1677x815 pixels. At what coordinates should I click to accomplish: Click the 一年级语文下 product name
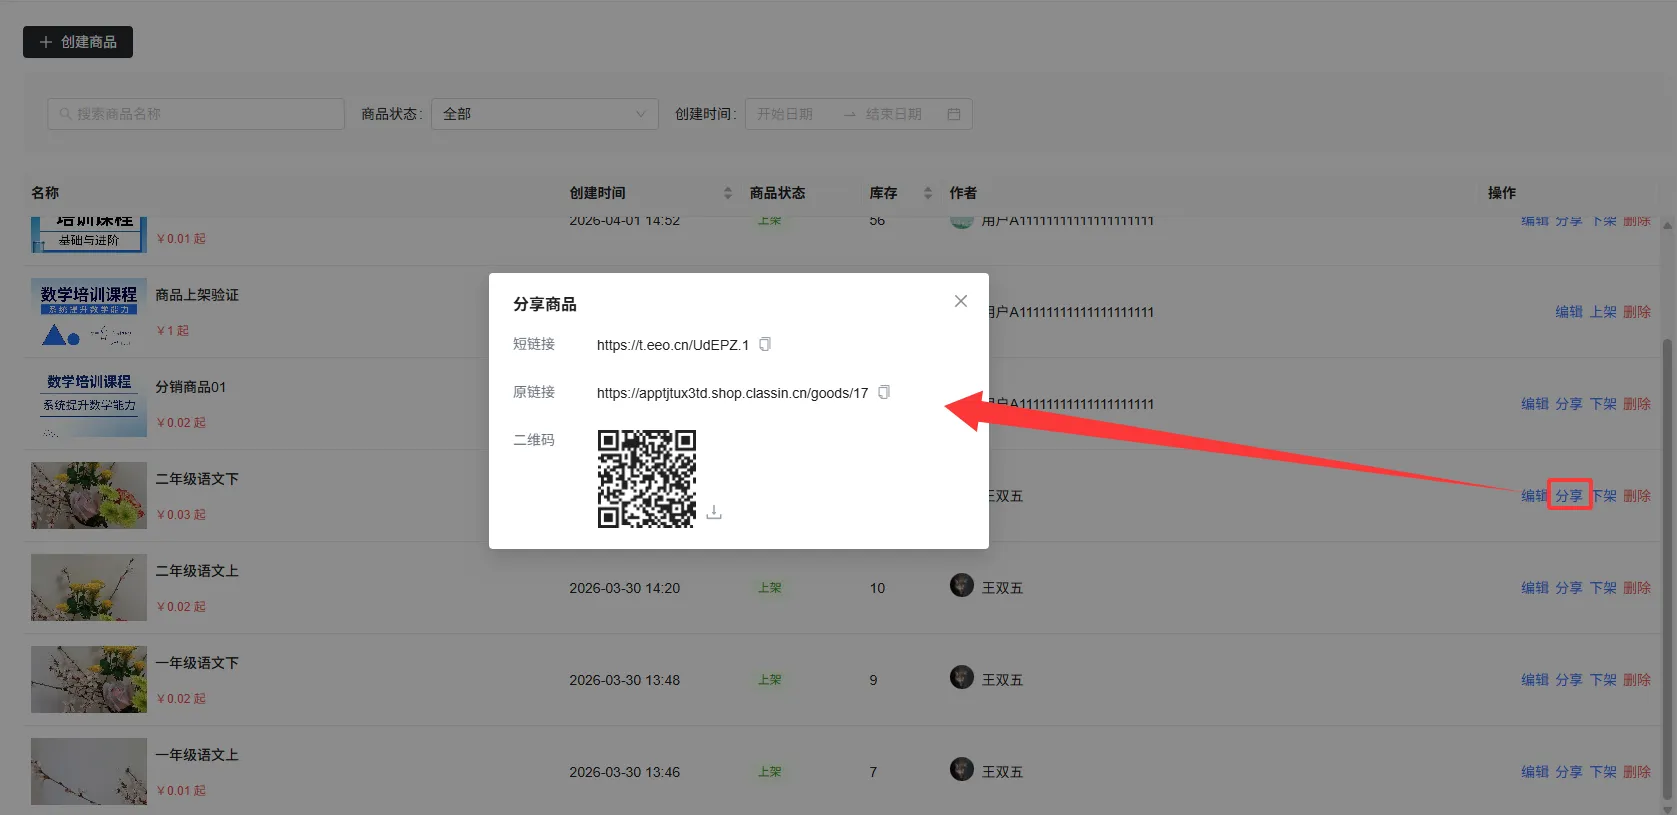(197, 663)
